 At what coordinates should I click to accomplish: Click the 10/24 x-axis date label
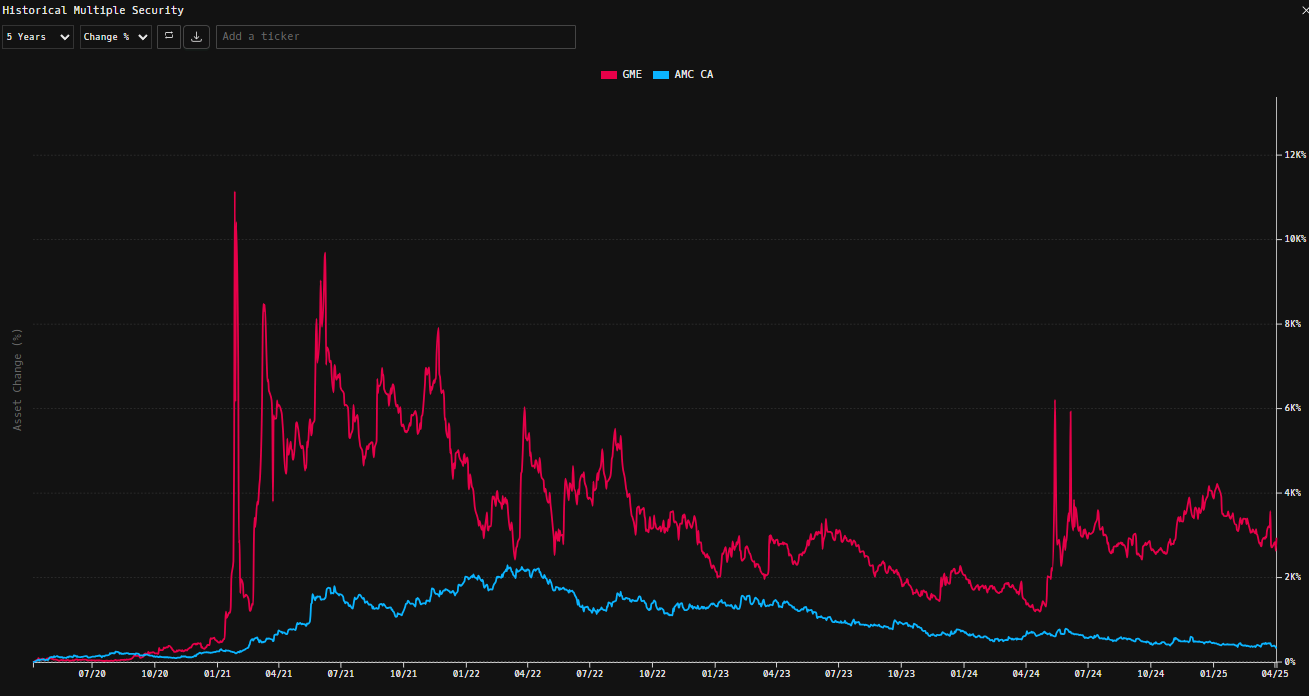[1151, 675]
